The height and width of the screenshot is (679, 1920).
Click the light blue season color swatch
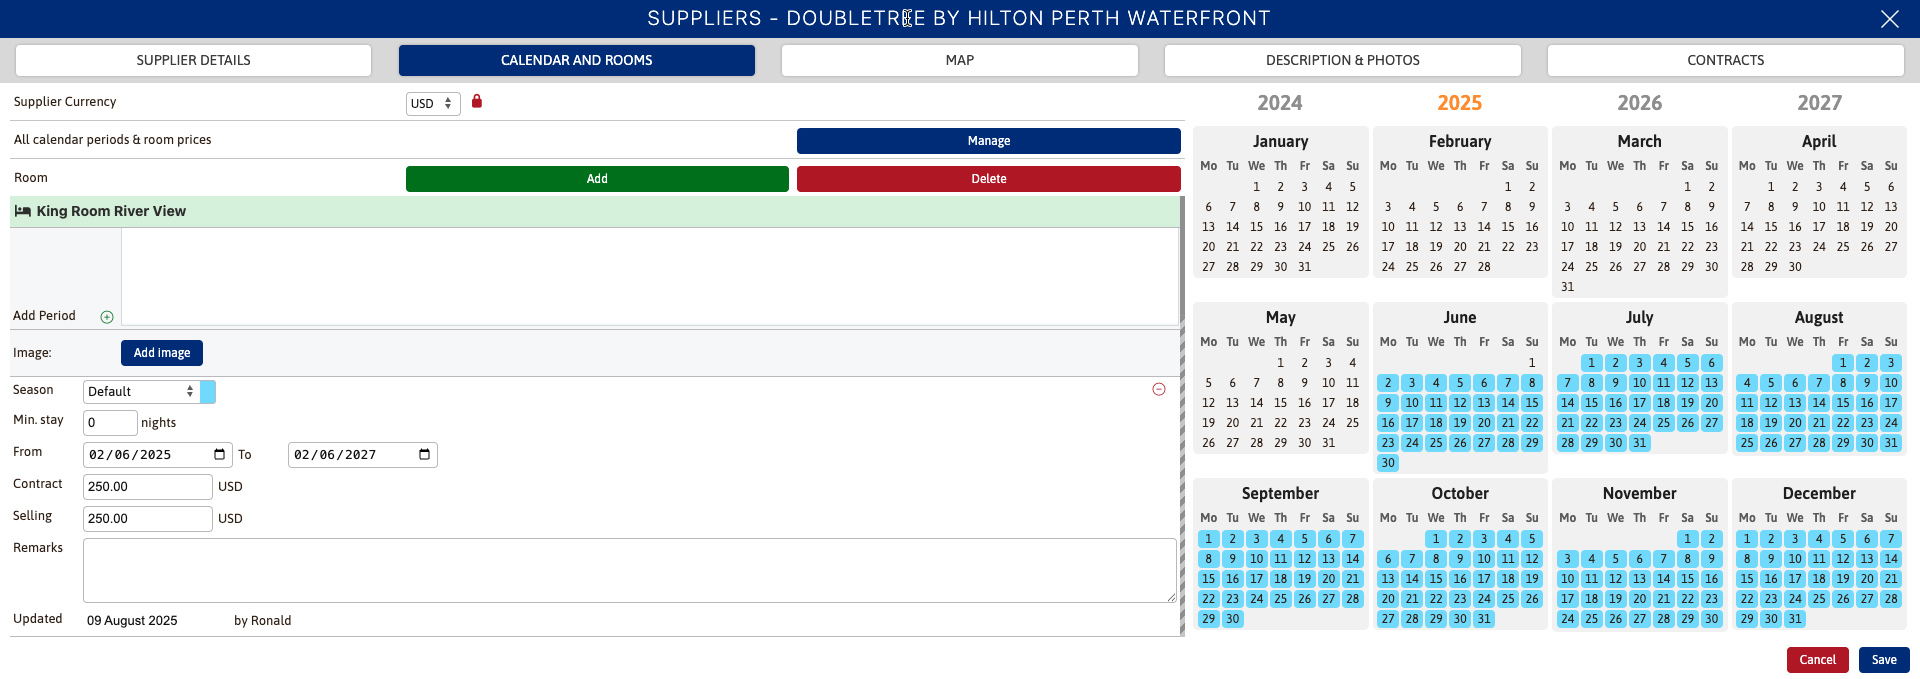coord(208,392)
